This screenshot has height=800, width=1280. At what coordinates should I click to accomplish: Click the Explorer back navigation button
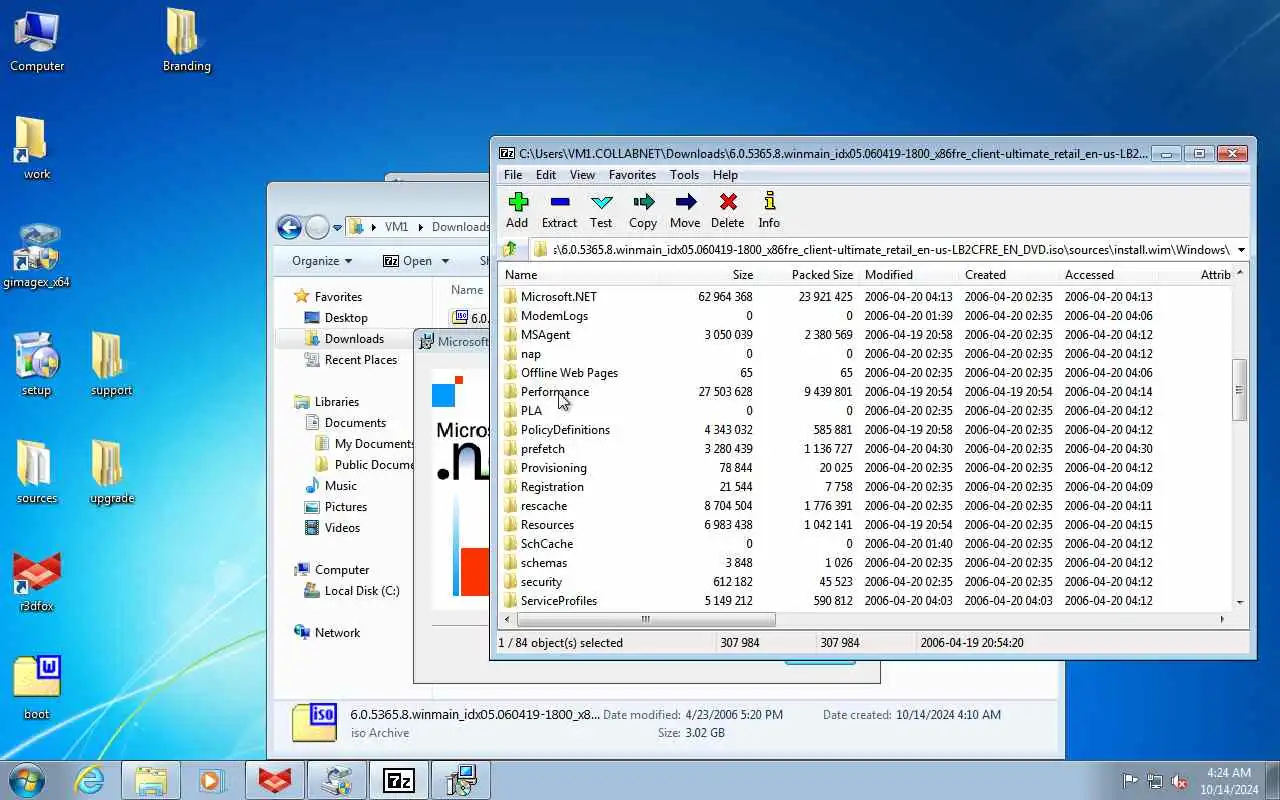coord(290,228)
